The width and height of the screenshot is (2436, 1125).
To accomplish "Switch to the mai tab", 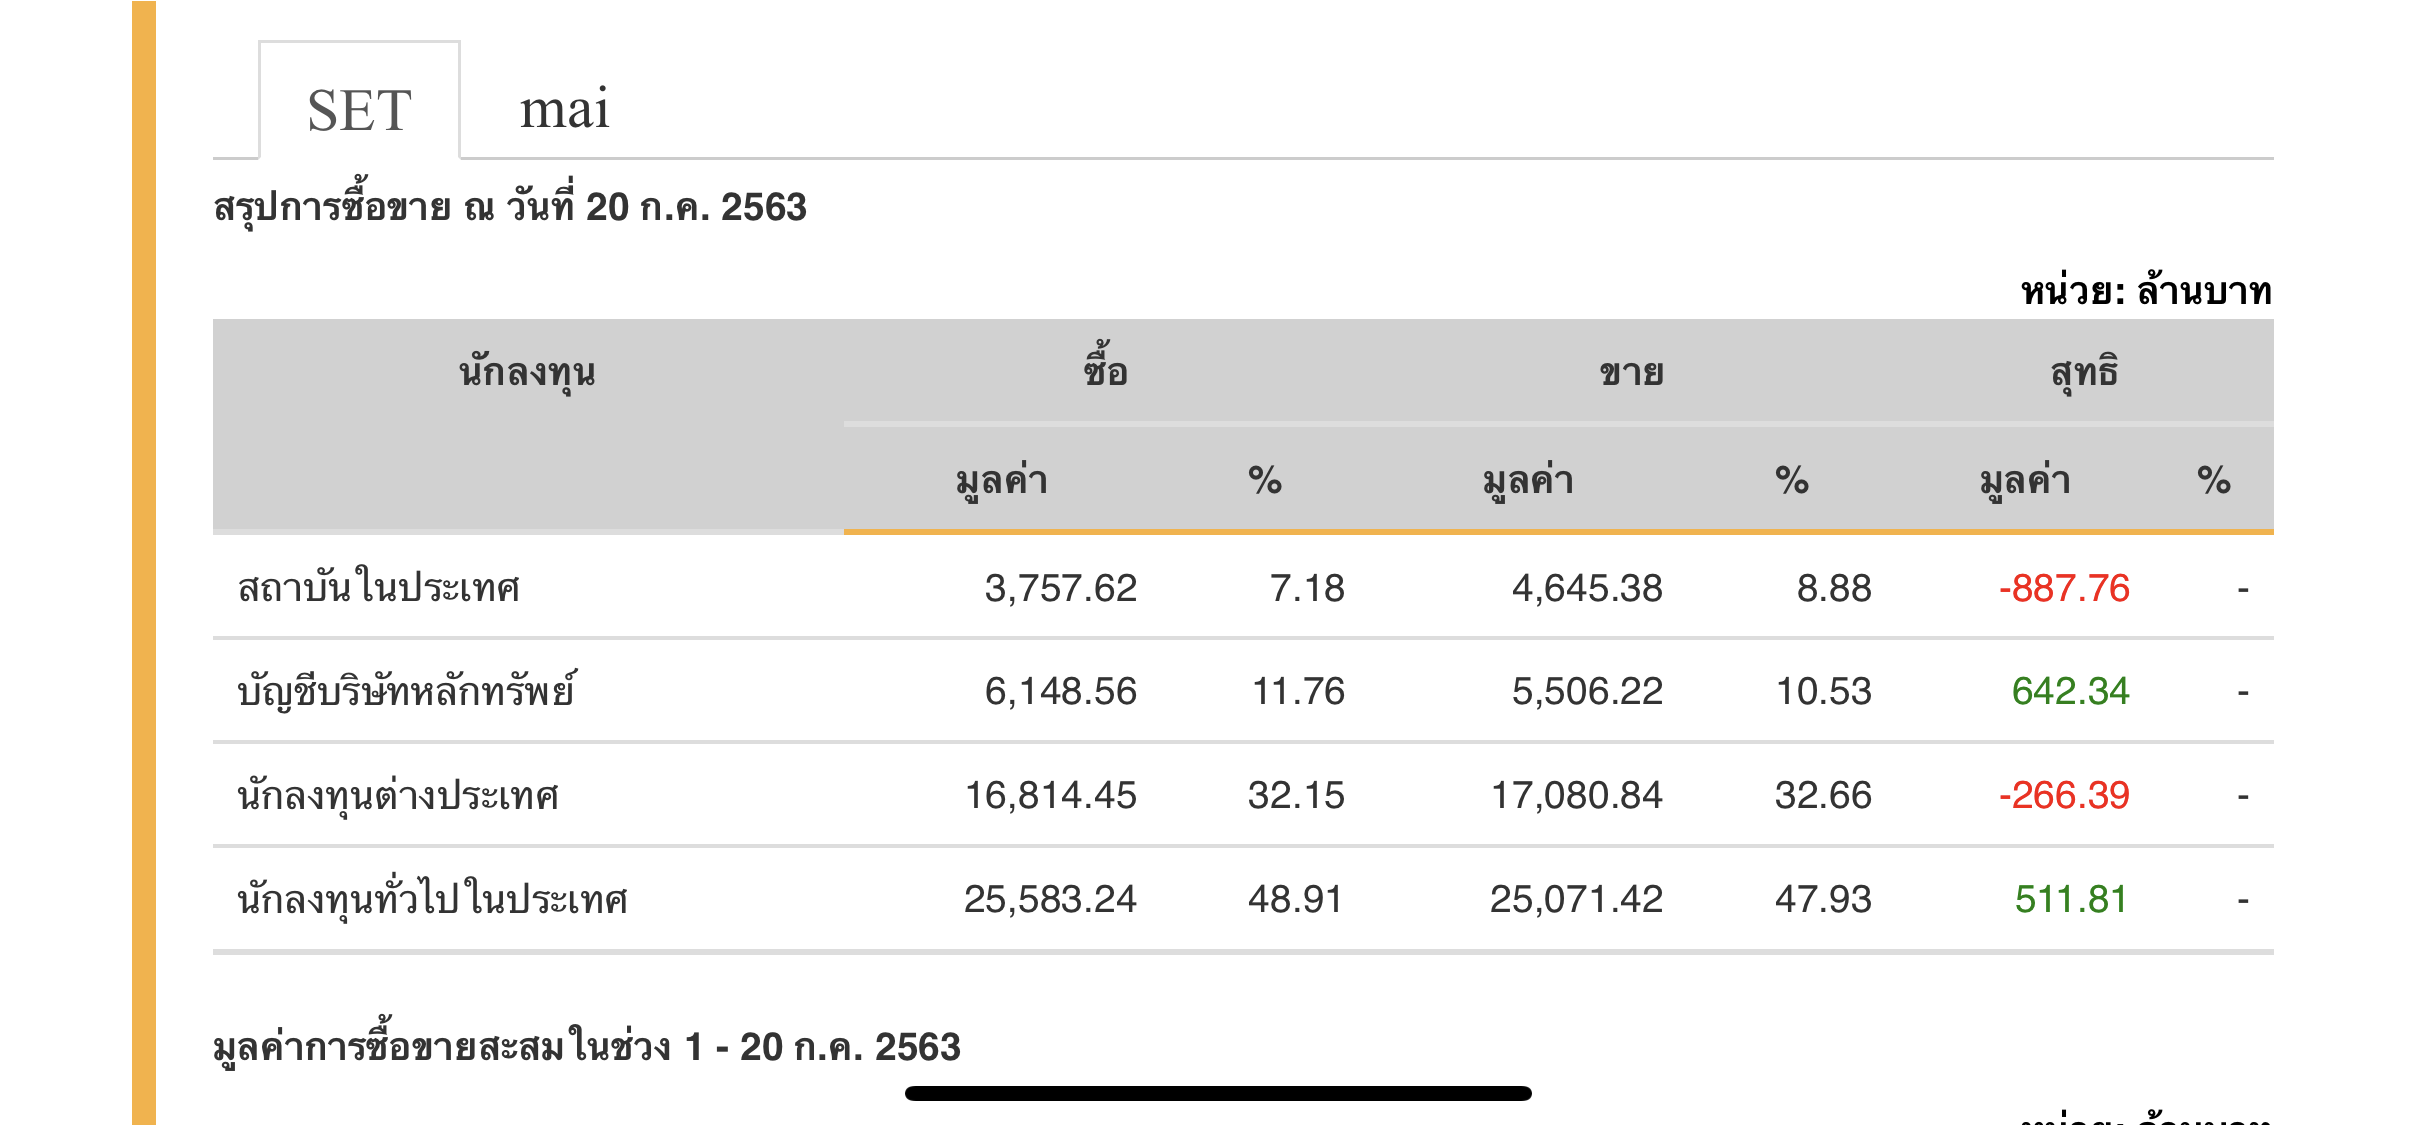I will click(564, 109).
